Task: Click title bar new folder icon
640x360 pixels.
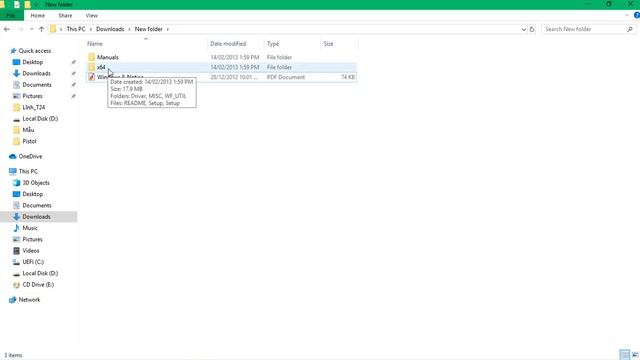Action: pyautogui.click(x=27, y=4)
